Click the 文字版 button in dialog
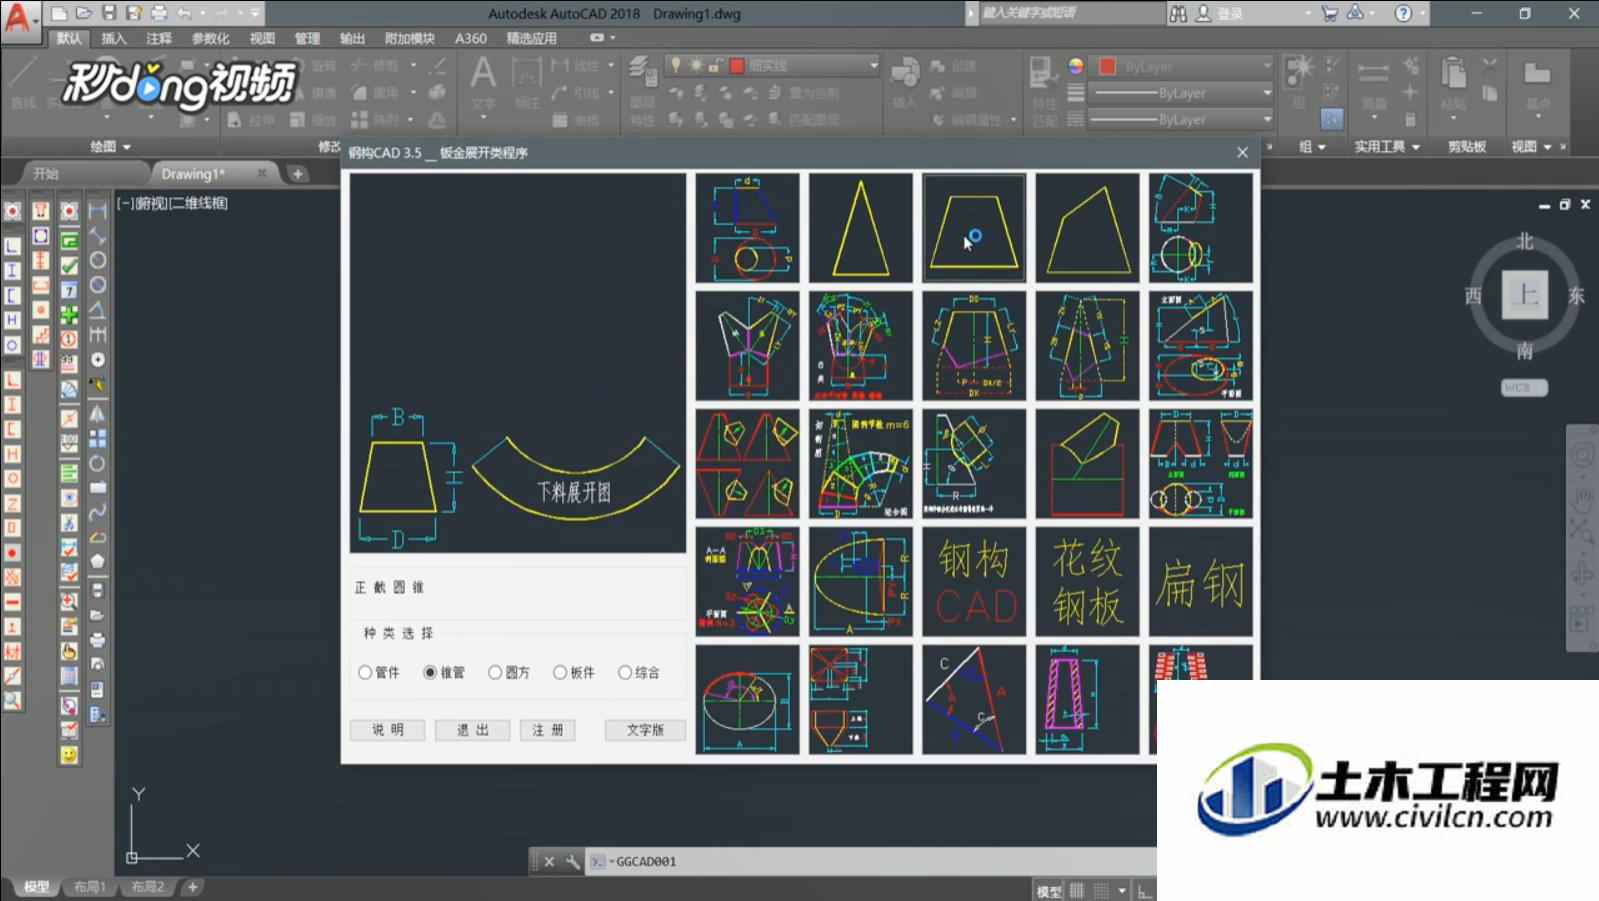 point(645,730)
